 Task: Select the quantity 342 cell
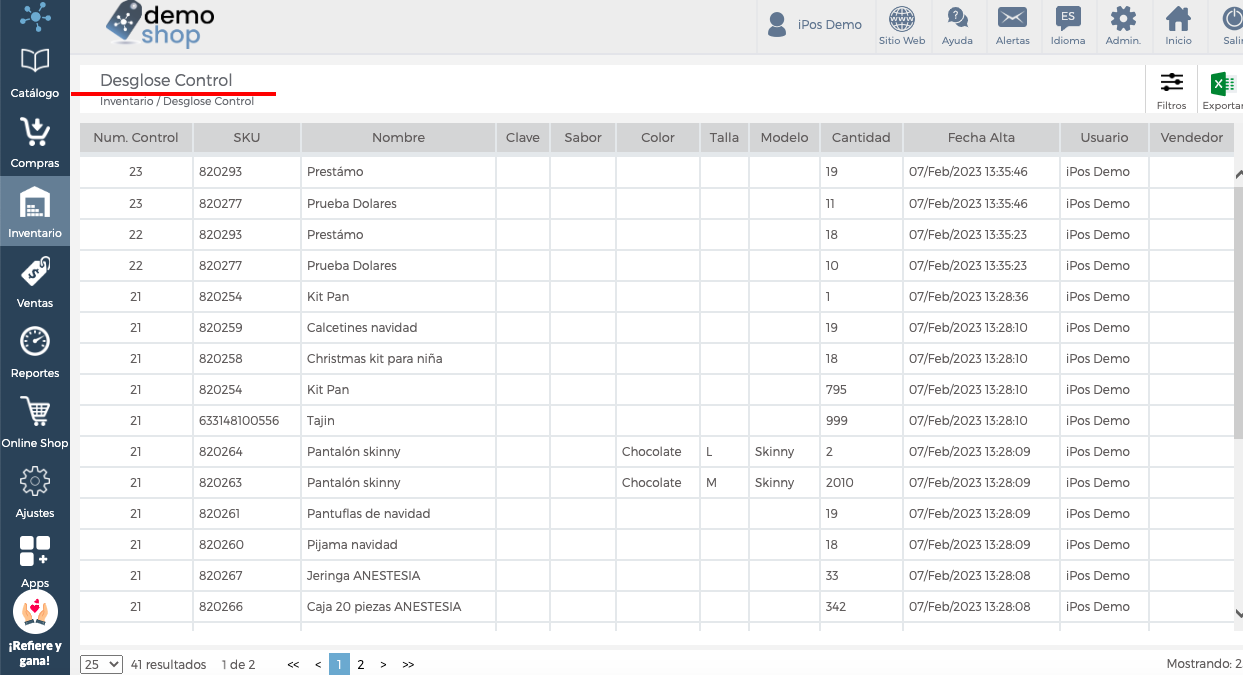click(861, 607)
